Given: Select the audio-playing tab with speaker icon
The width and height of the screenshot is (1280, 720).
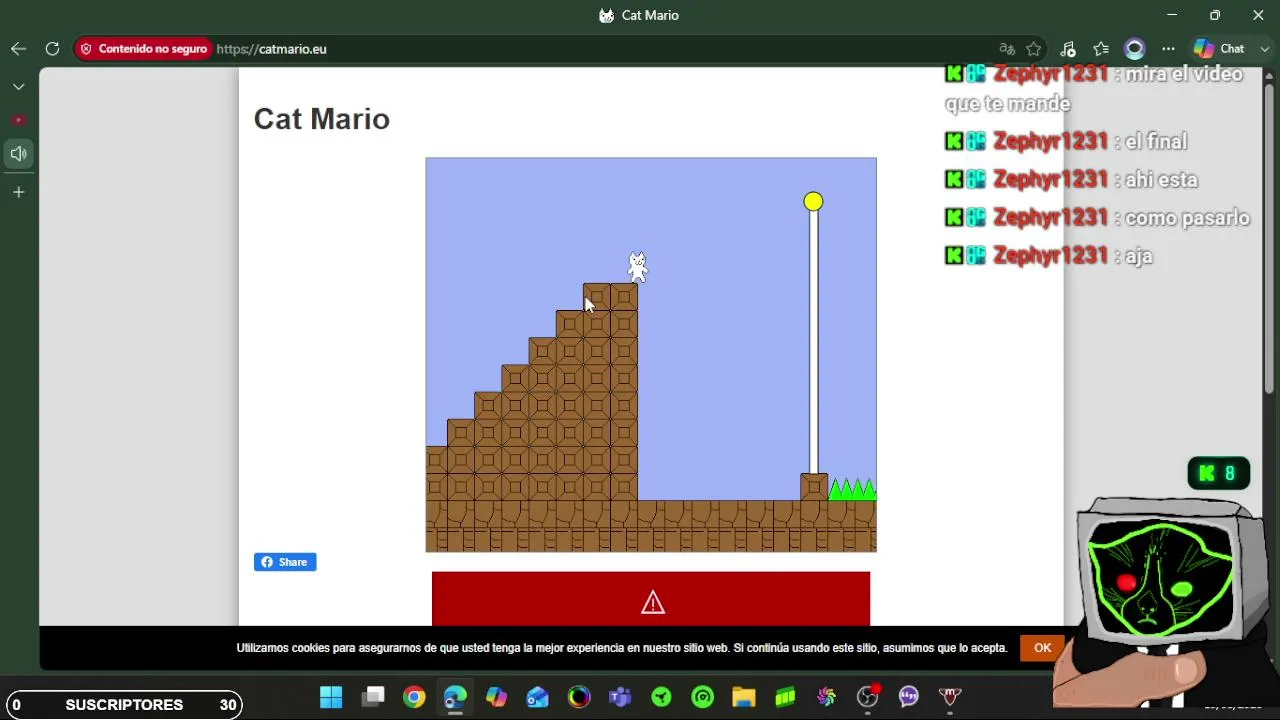Looking at the screenshot, I should (x=18, y=154).
